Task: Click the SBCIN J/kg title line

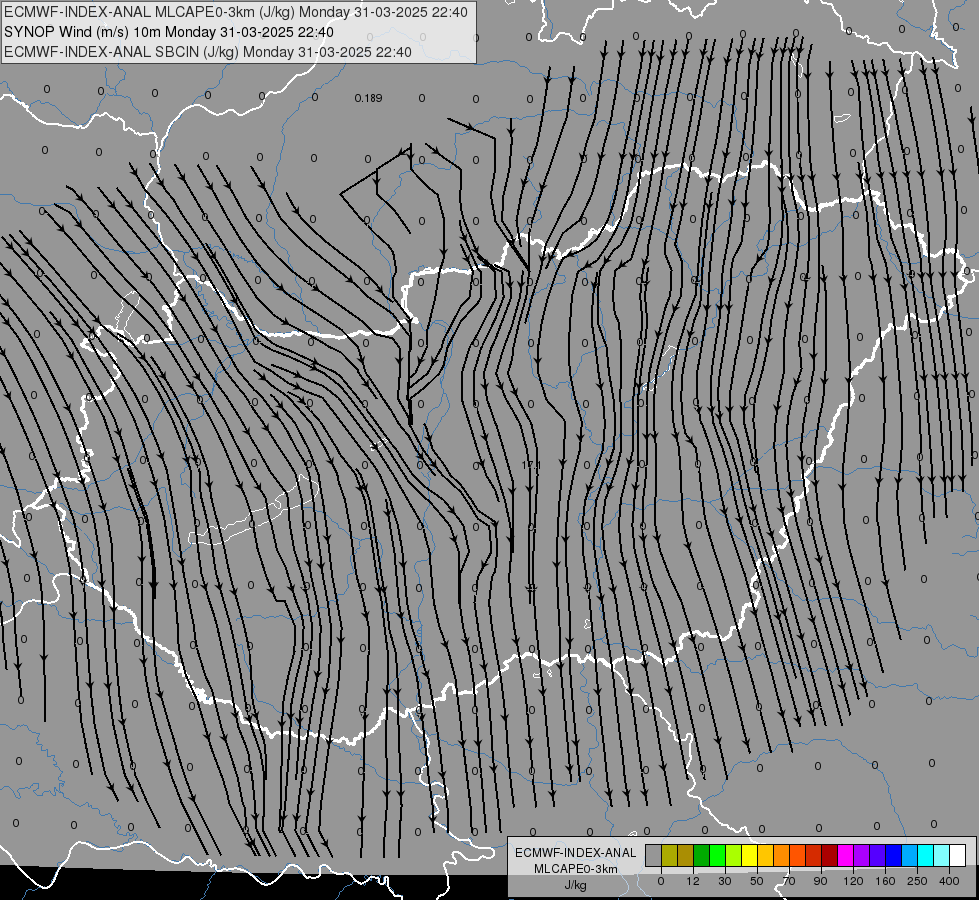Action: pyautogui.click(x=208, y=52)
